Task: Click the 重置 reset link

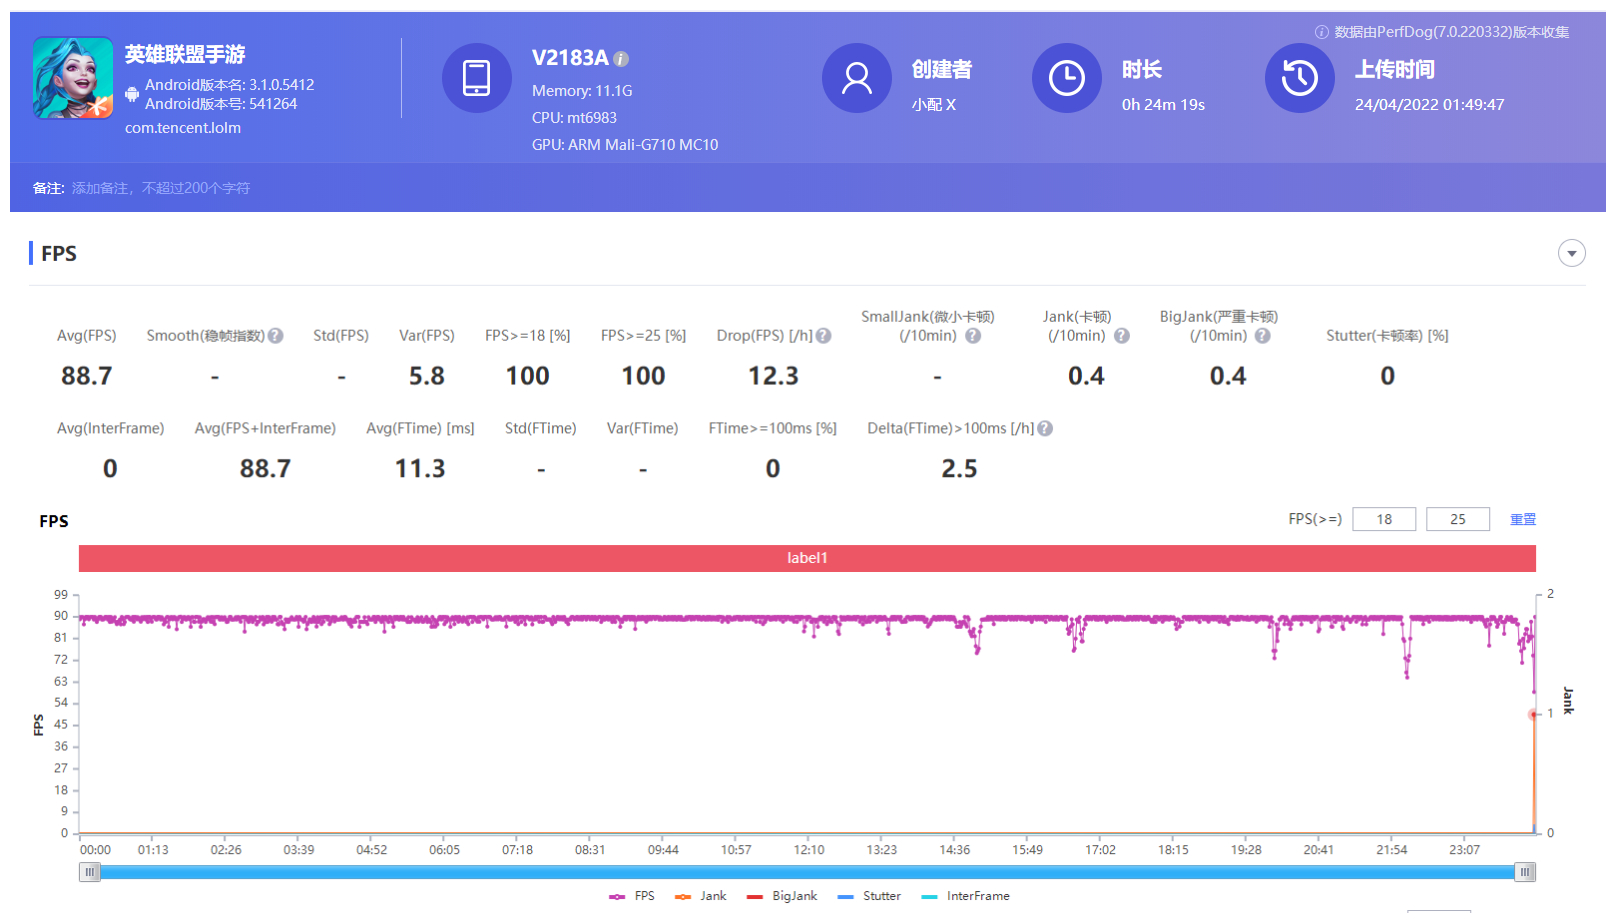Action: coord(1523,519)
